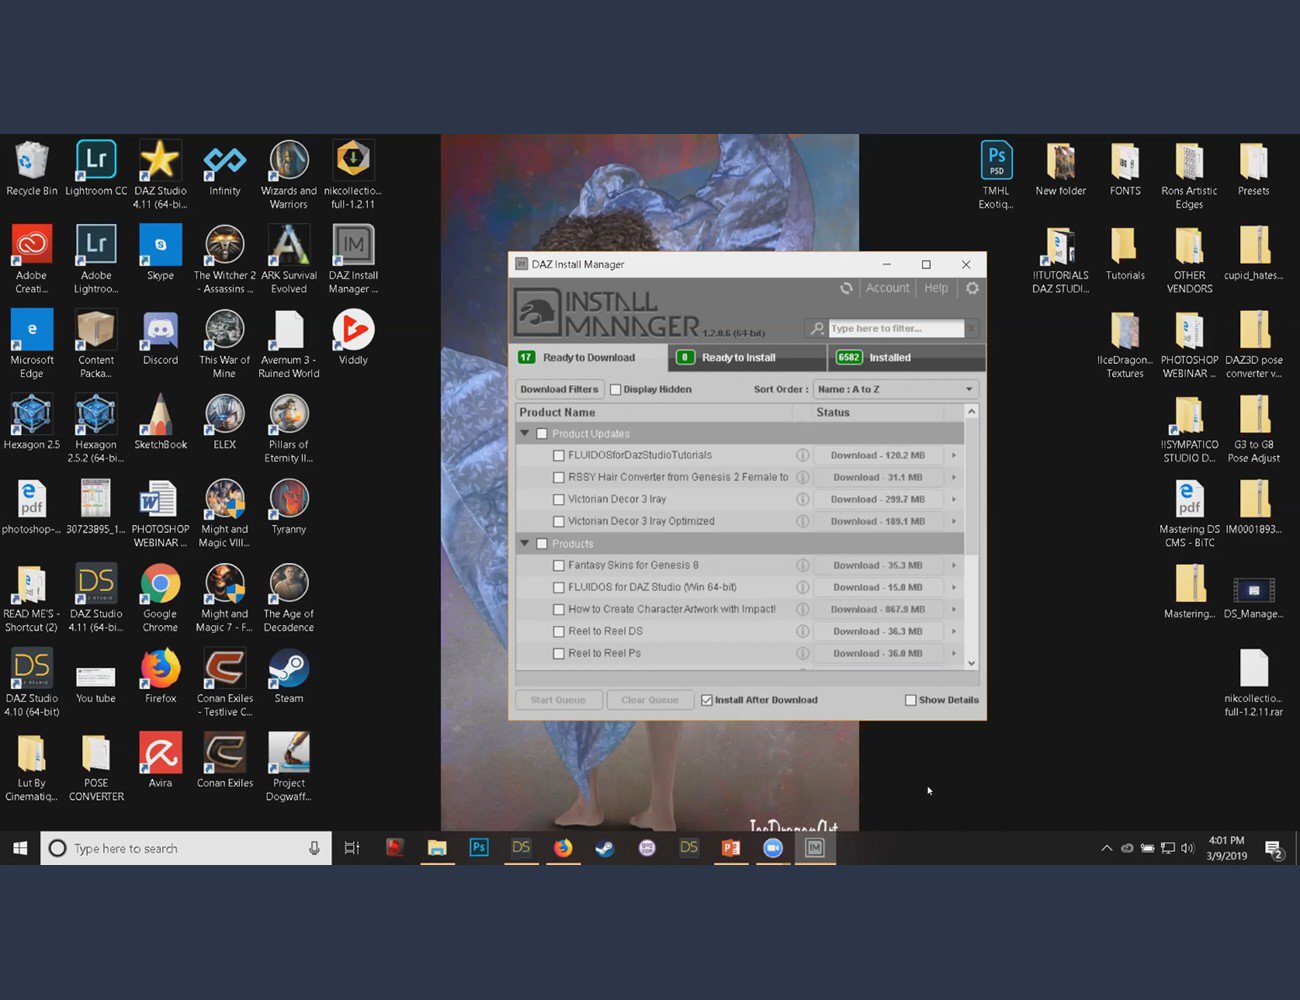Select the FONTS folder on desktop
The image size is (1300, 1000).
(x=1125, y=168)
